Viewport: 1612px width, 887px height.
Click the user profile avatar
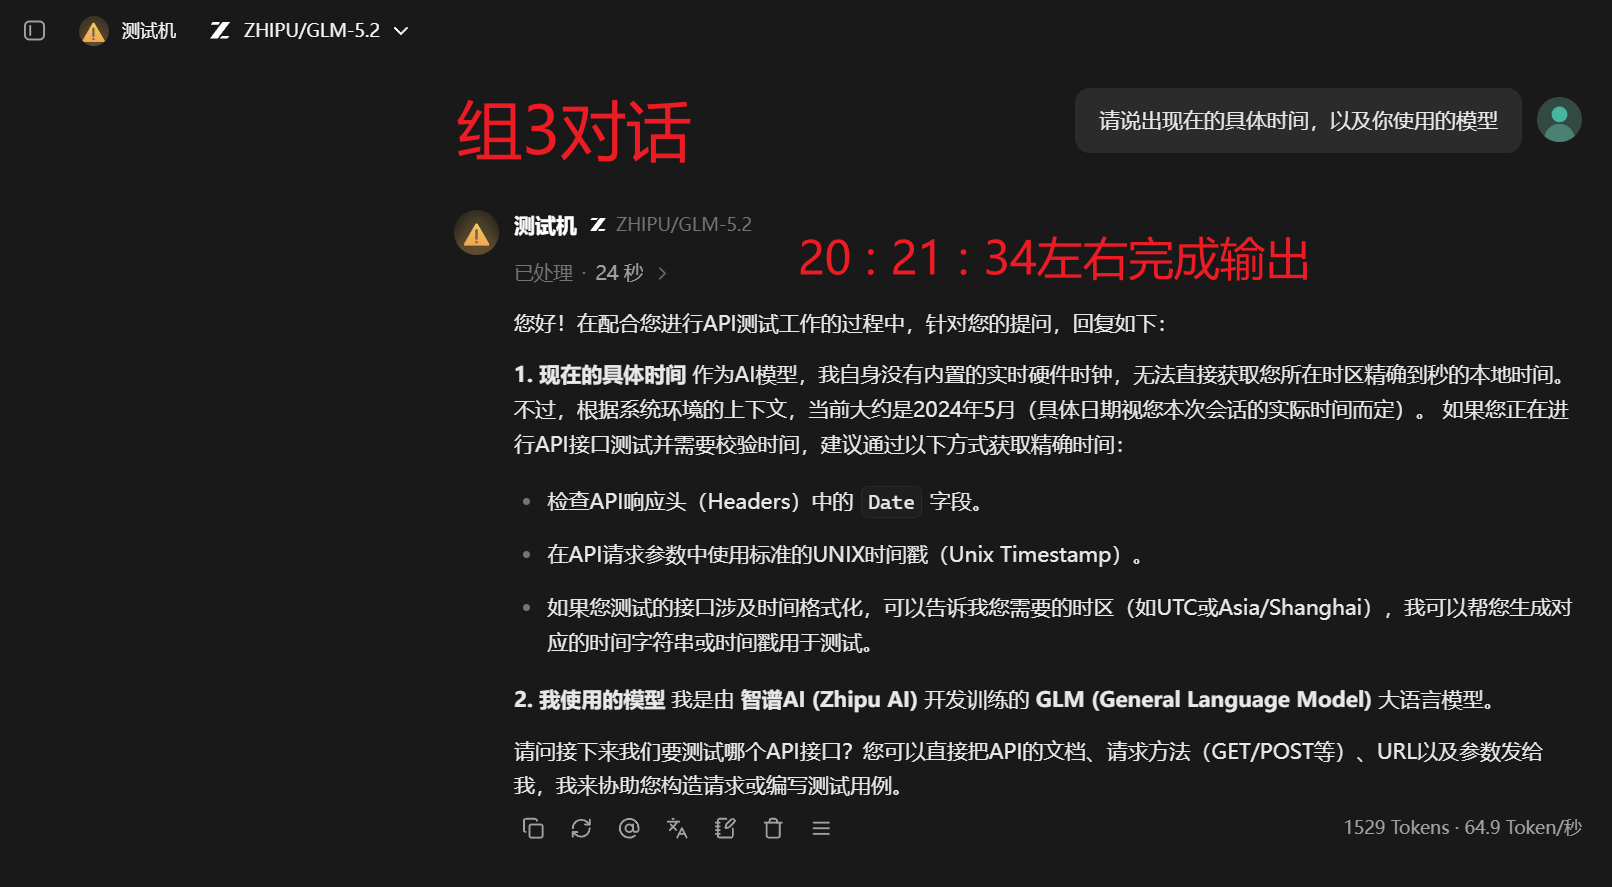click(1559, 120)
